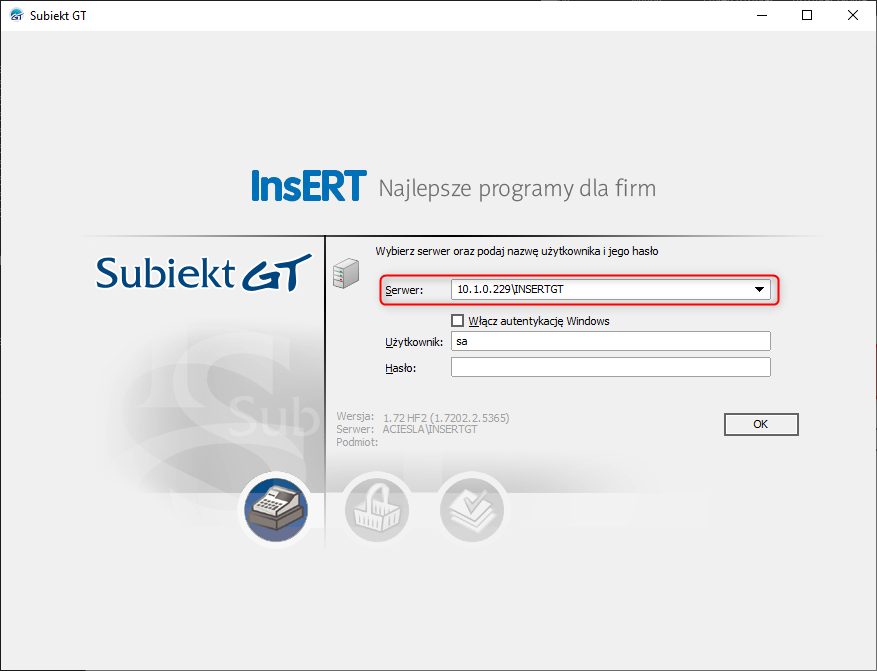Select the cash register Subiekt GT icon
Screen dimensions: 877x671
(276, 509)
